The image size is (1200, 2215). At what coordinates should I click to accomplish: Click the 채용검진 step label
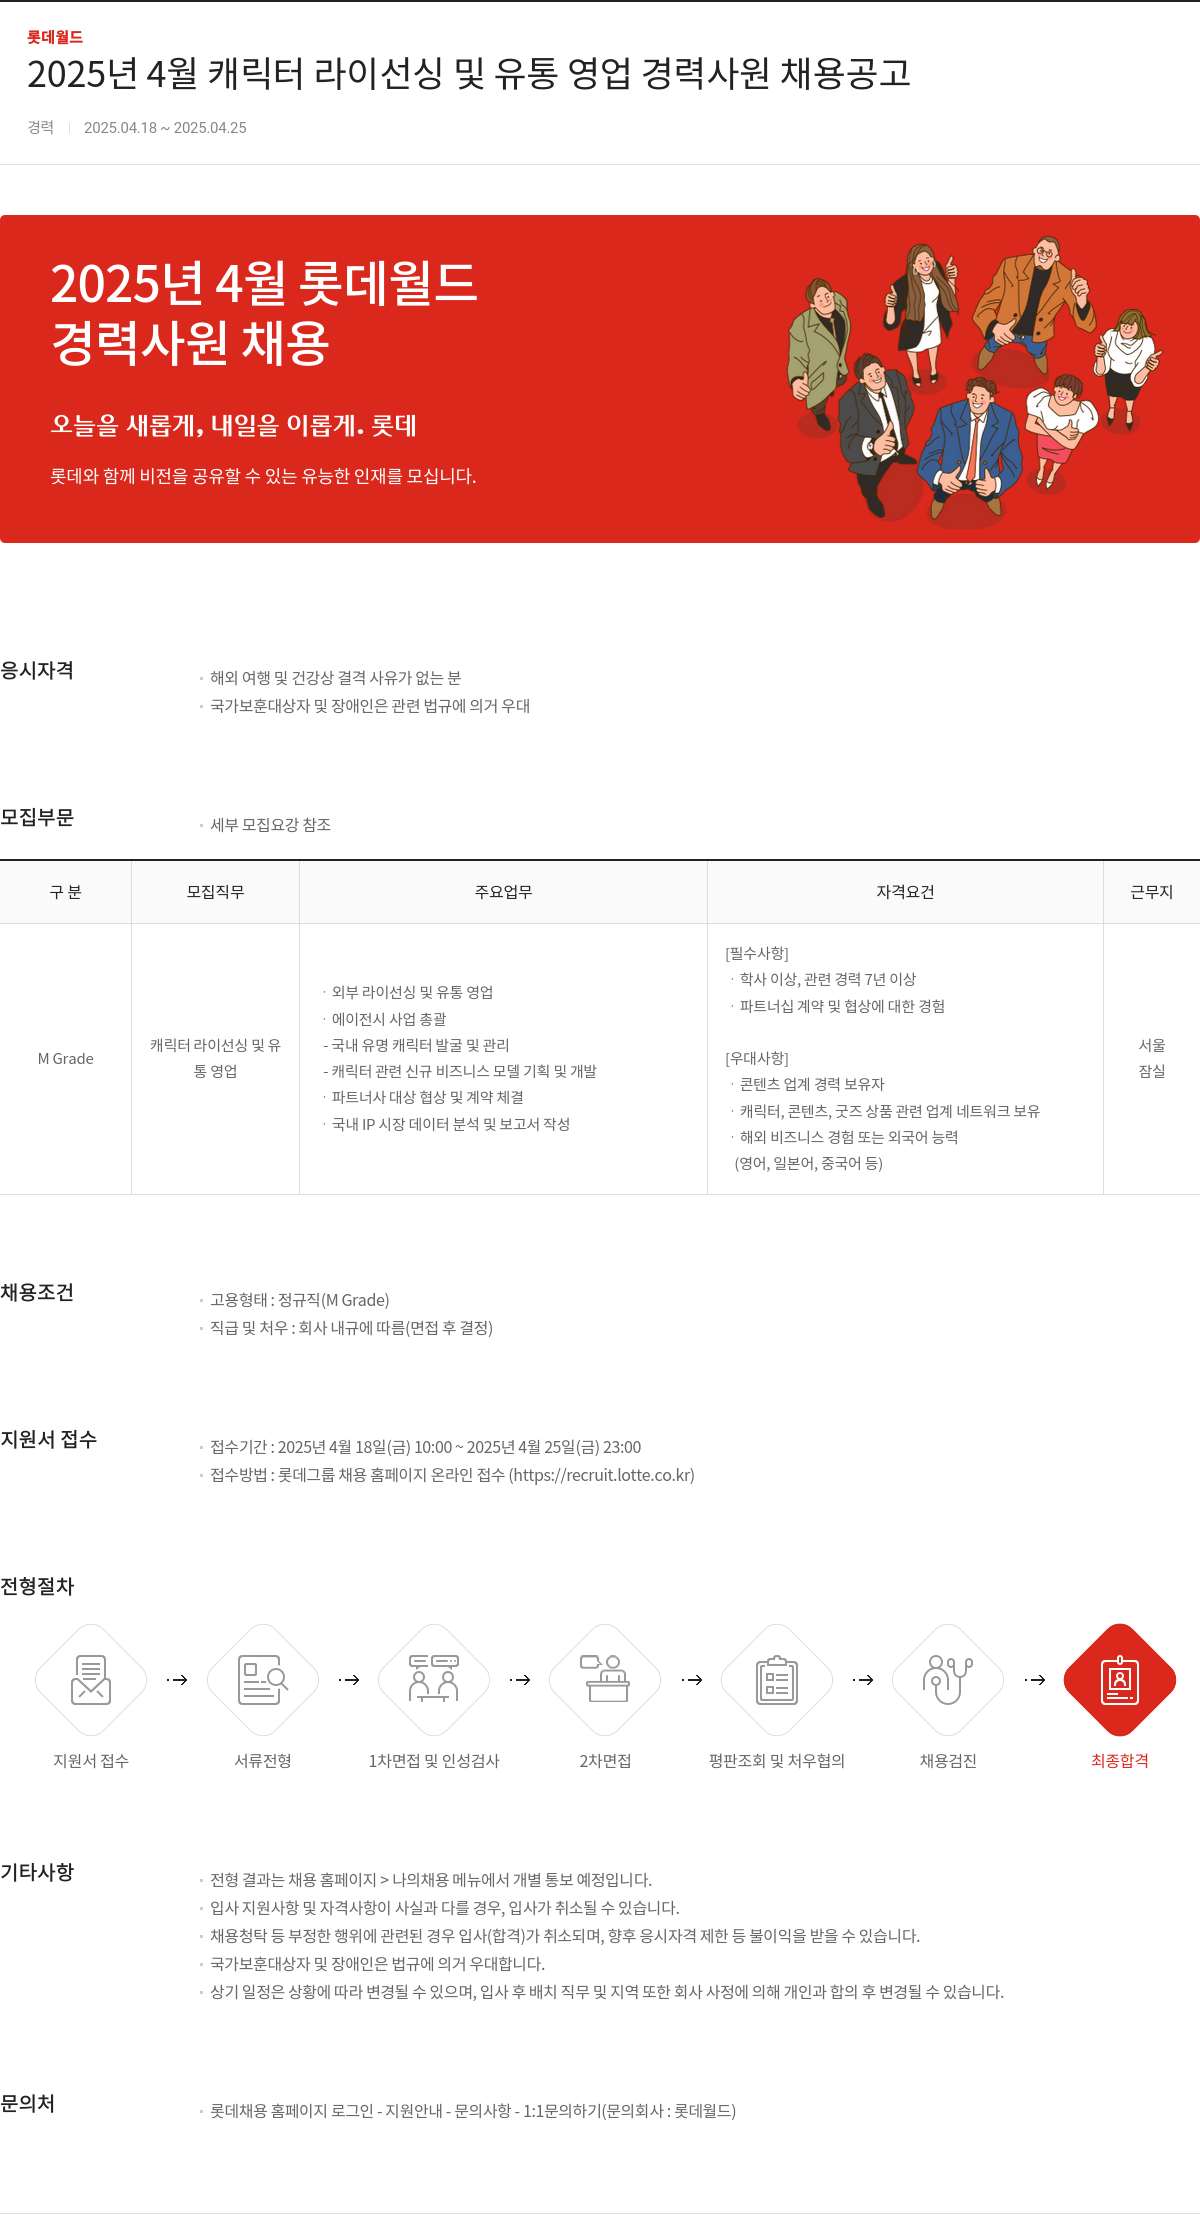point(948,1761)
